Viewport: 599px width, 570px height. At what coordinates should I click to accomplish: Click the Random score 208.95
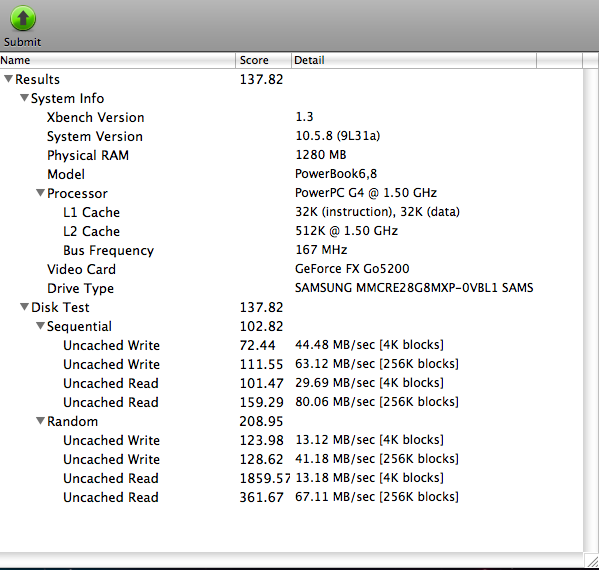(x=261, y=421)
